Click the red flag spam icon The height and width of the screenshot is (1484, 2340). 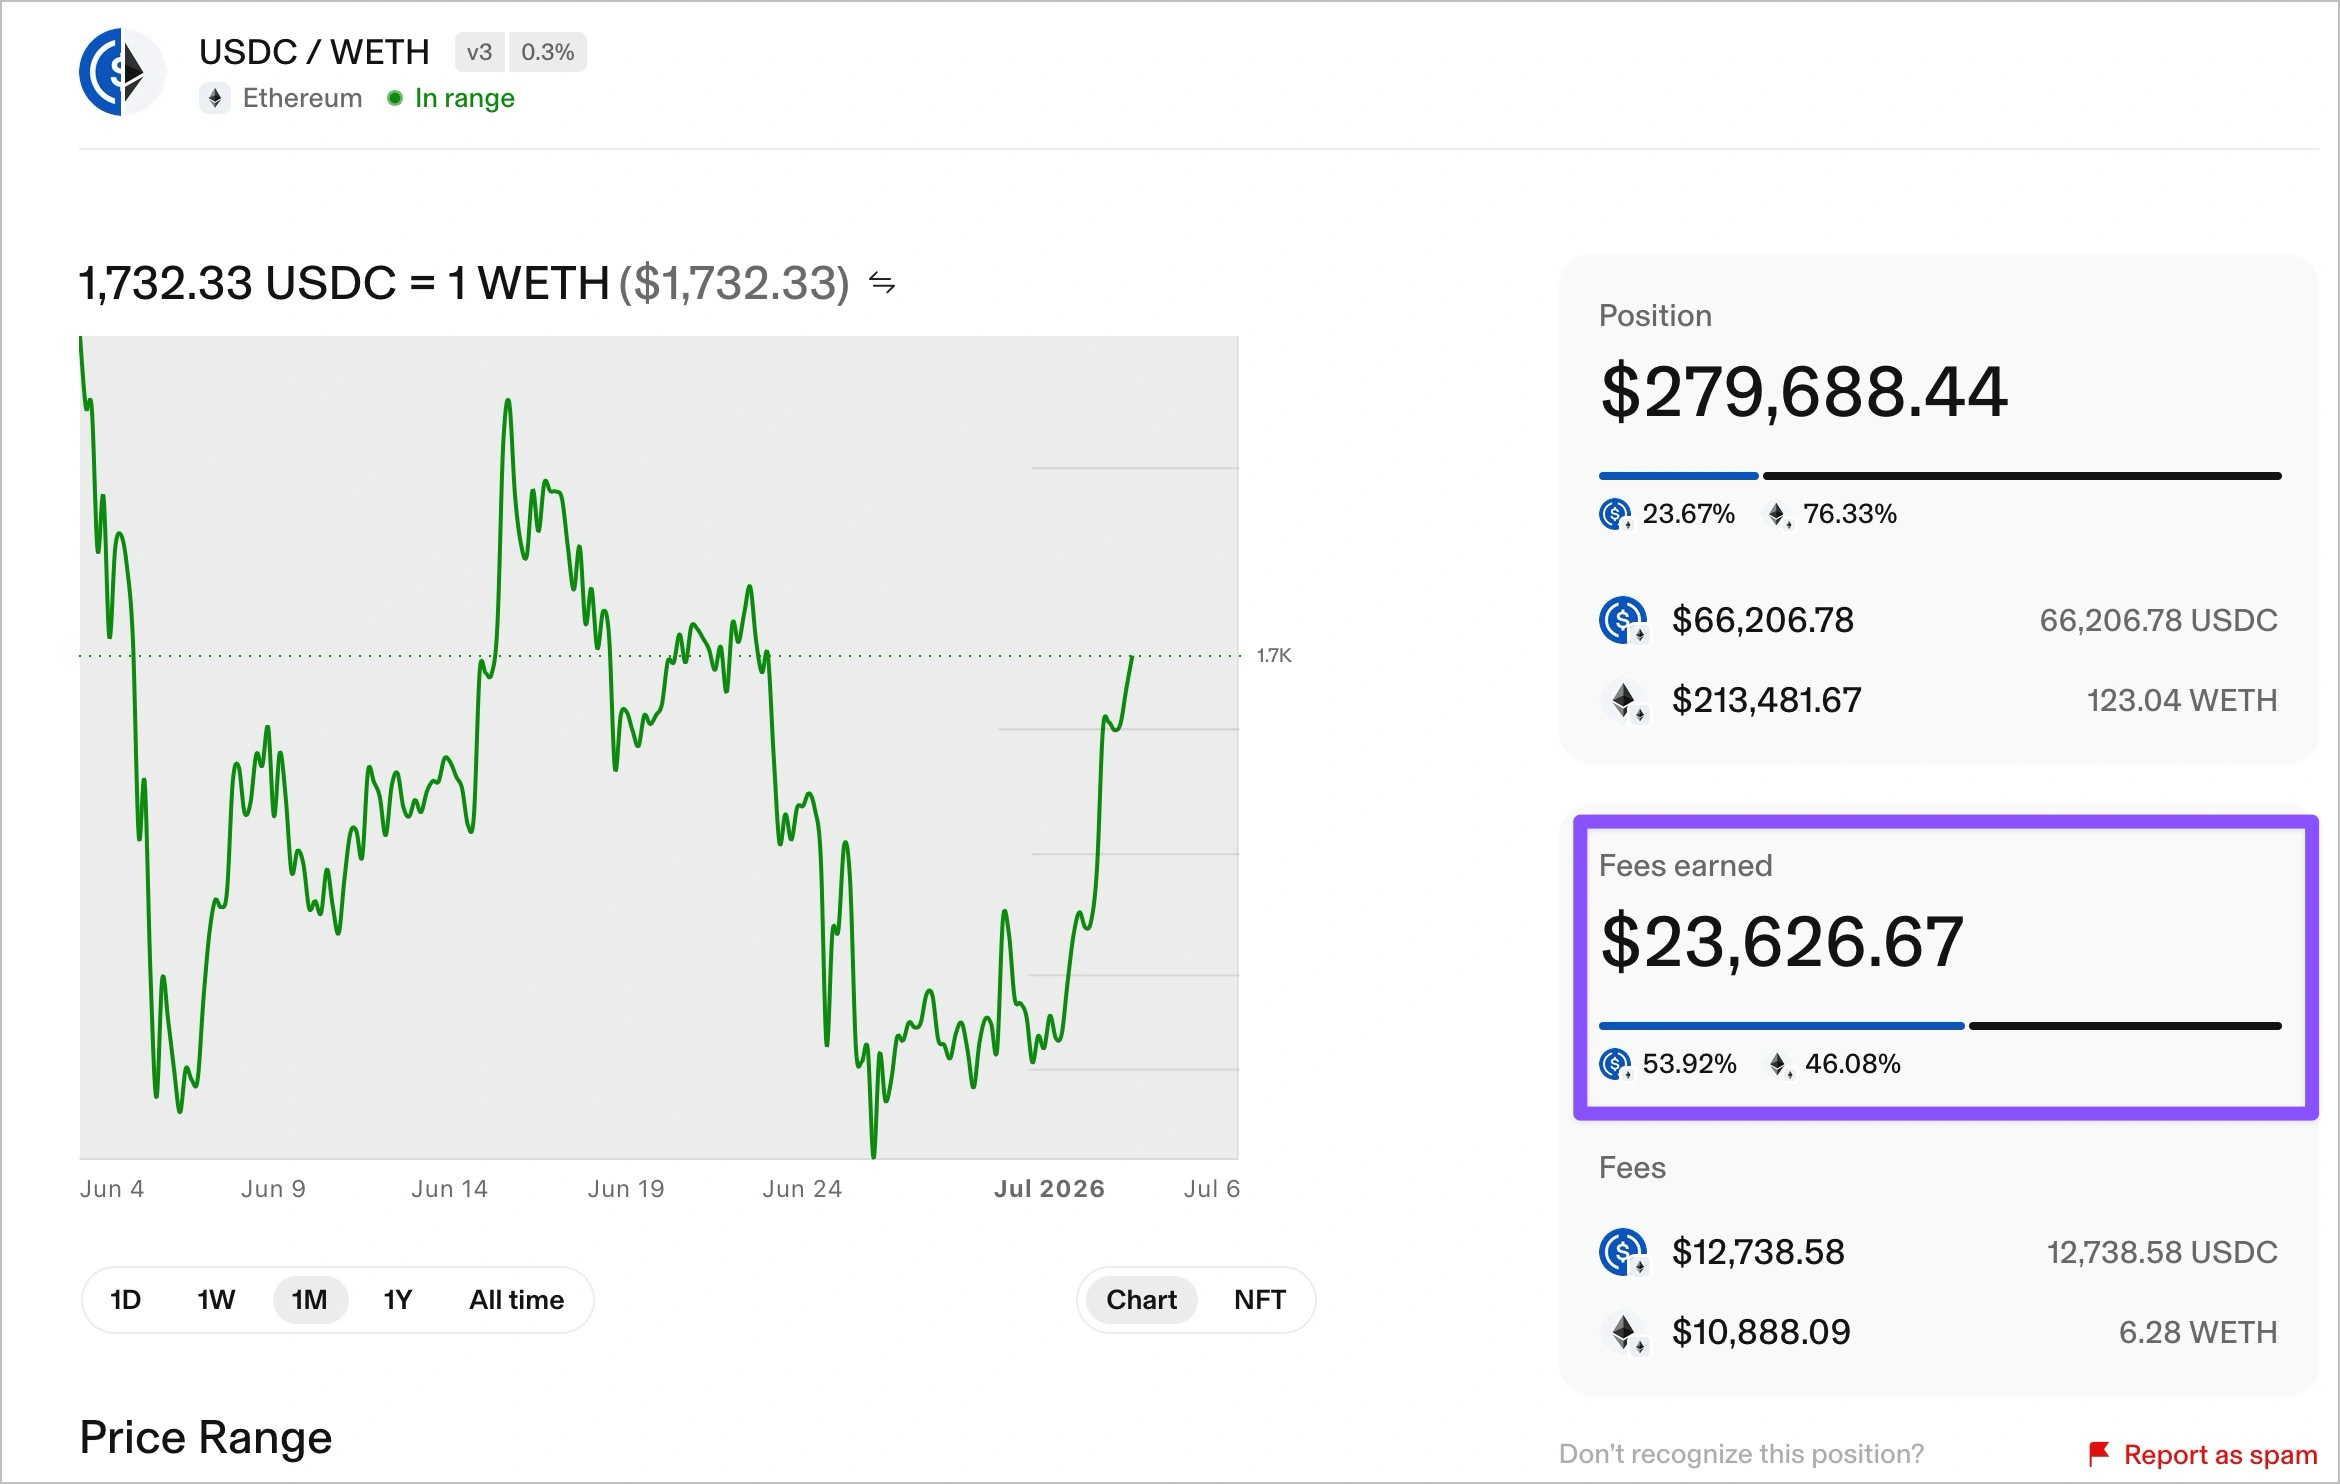pyautogui.click(x=2099, y=1454)
